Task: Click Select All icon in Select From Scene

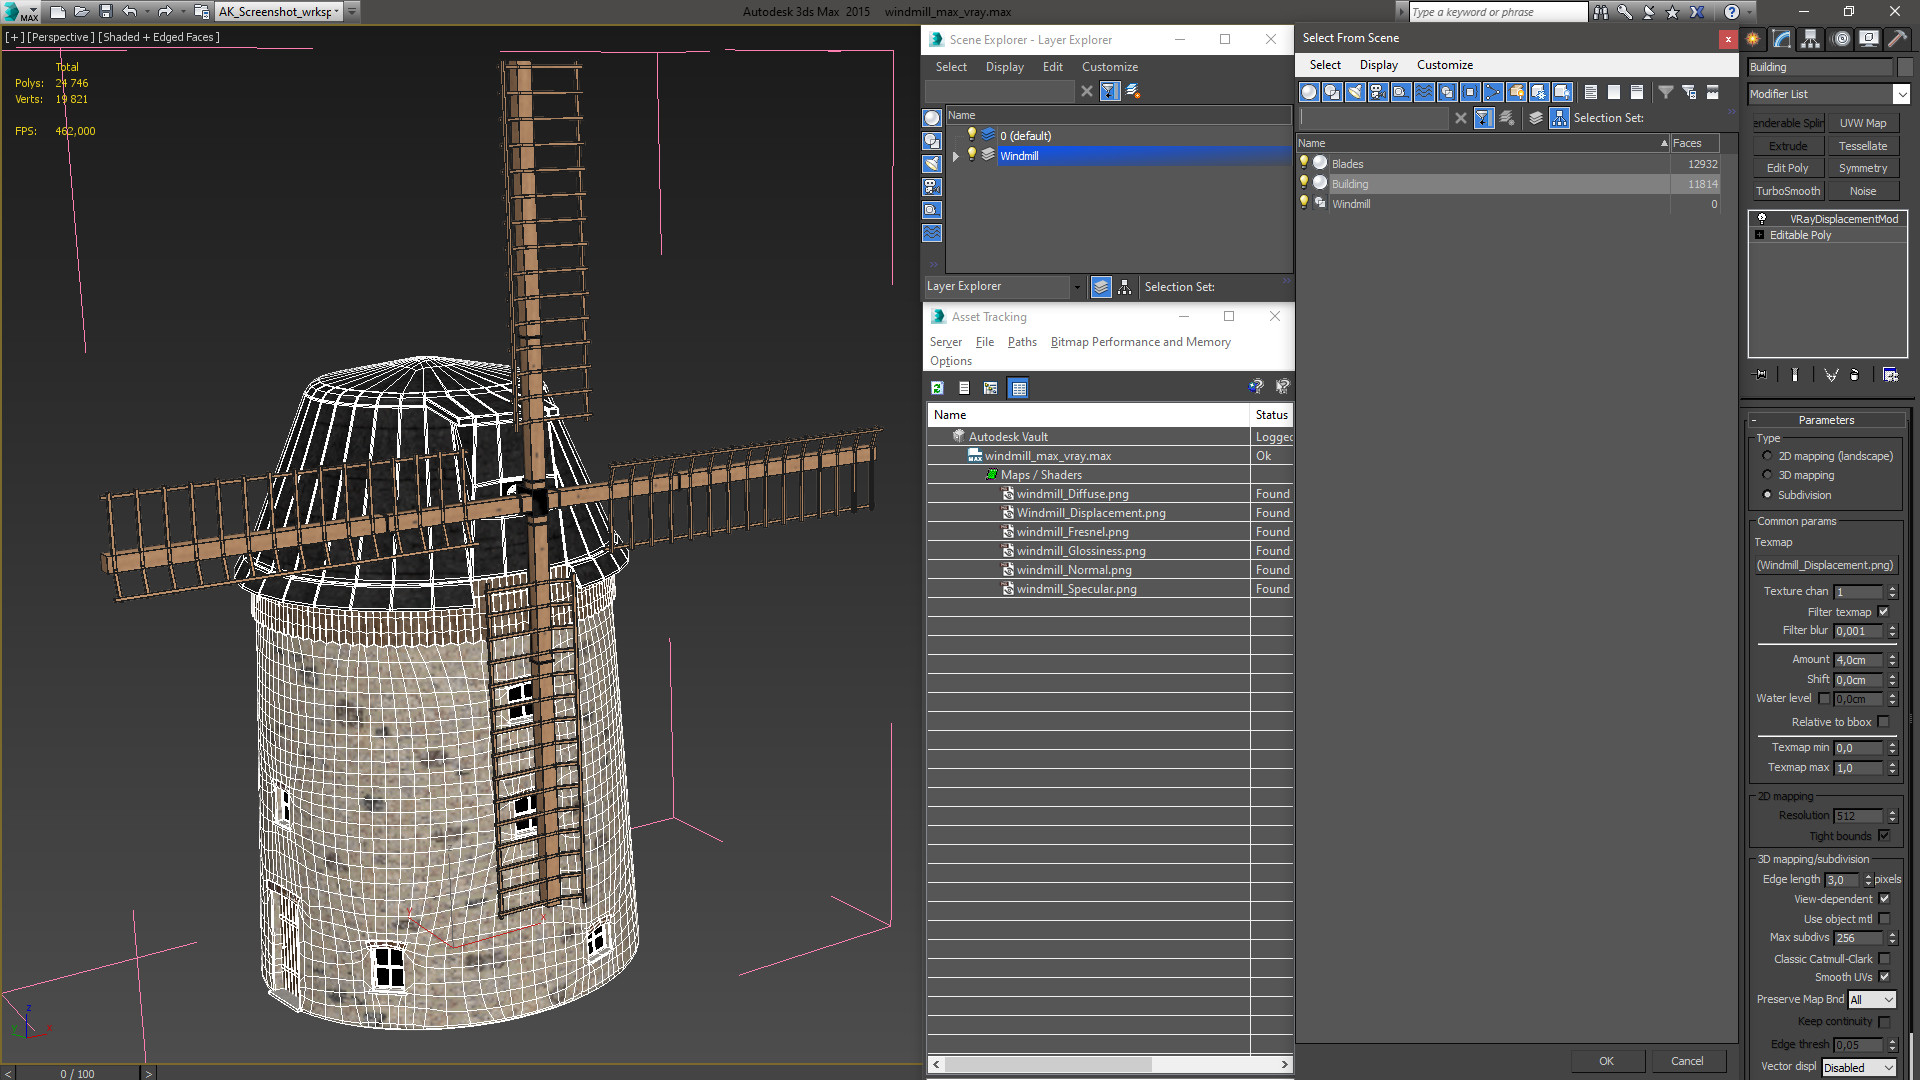Action: pos(1591,92)
